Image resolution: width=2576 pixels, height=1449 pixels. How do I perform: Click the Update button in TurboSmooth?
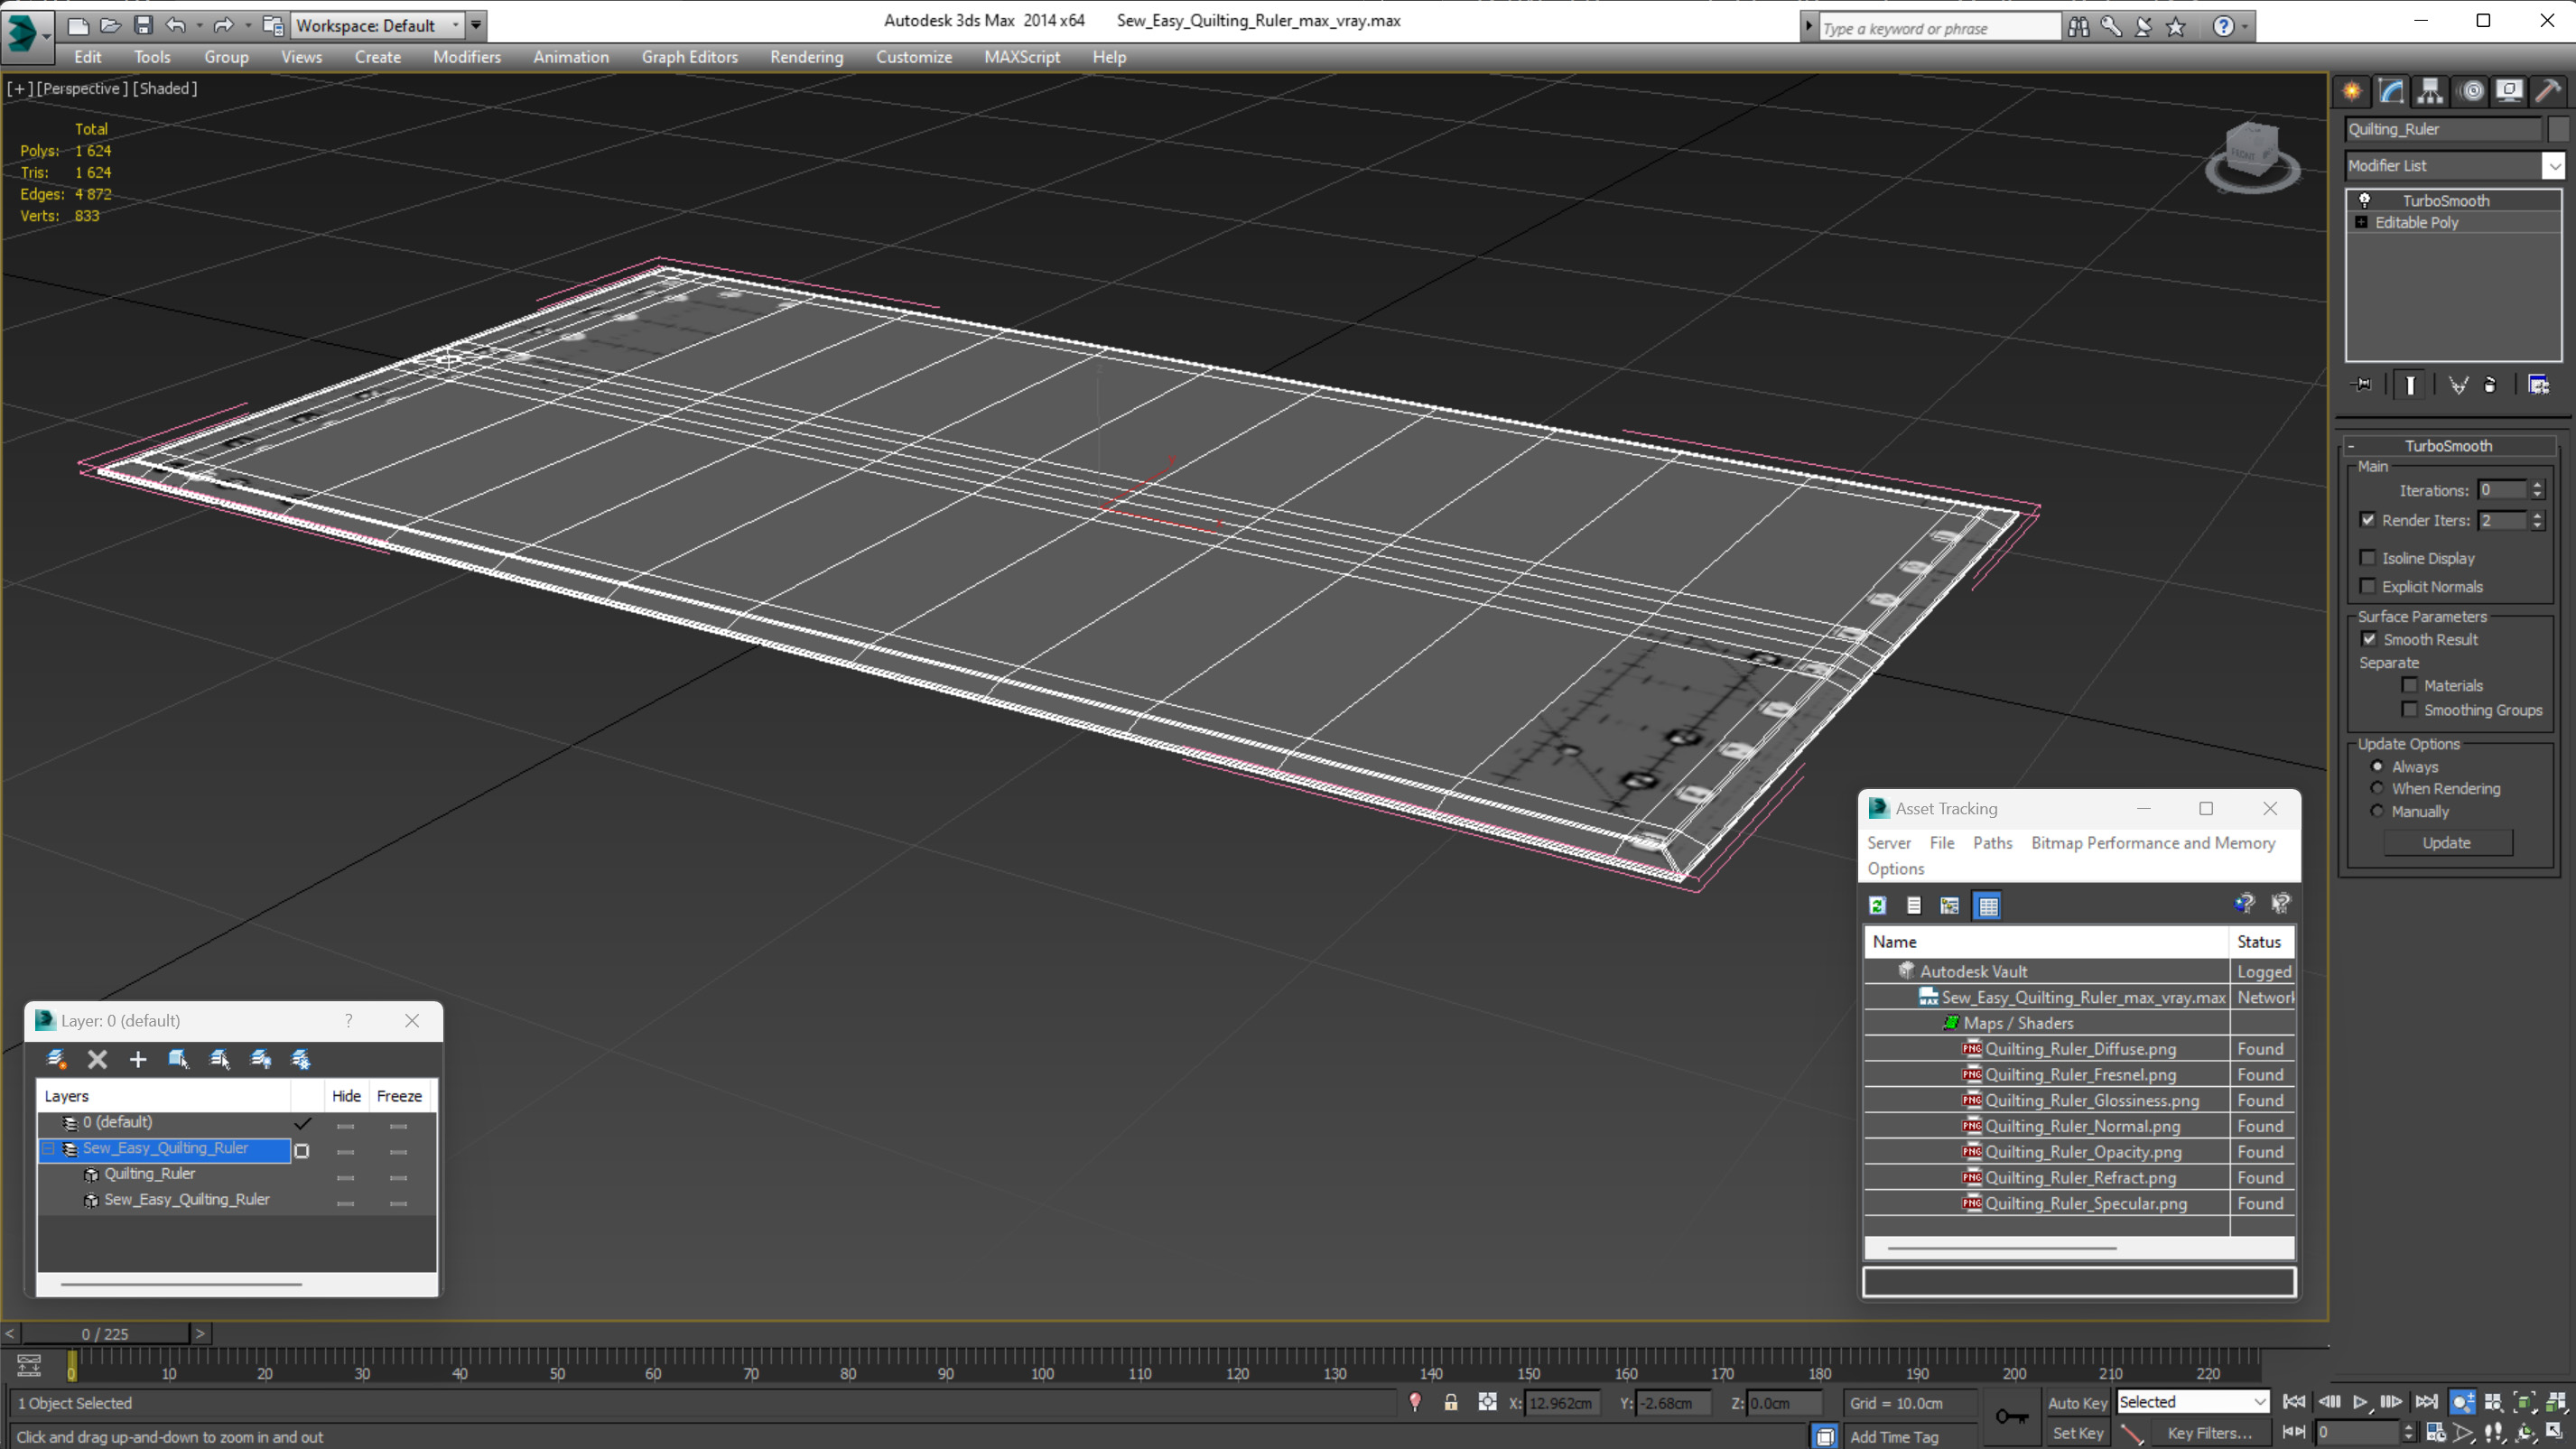click(2447, 842)
